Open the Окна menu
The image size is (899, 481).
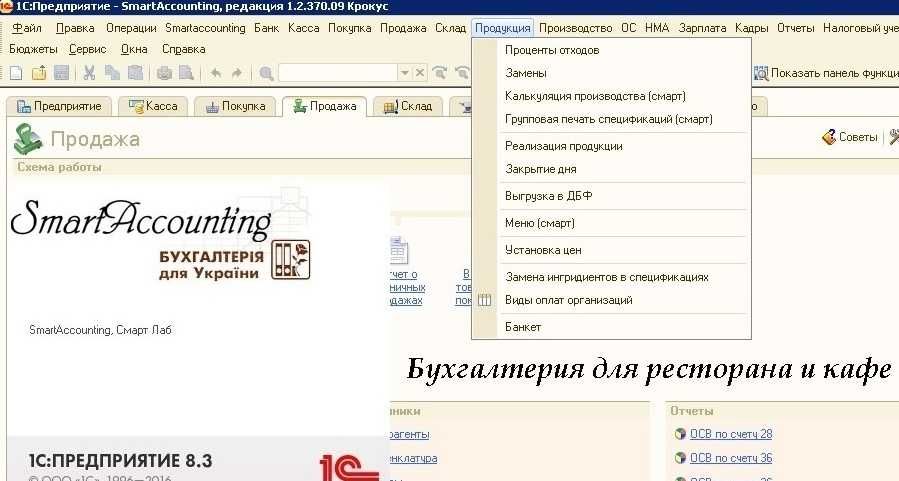pyautogui.click(x=134, y=49)
